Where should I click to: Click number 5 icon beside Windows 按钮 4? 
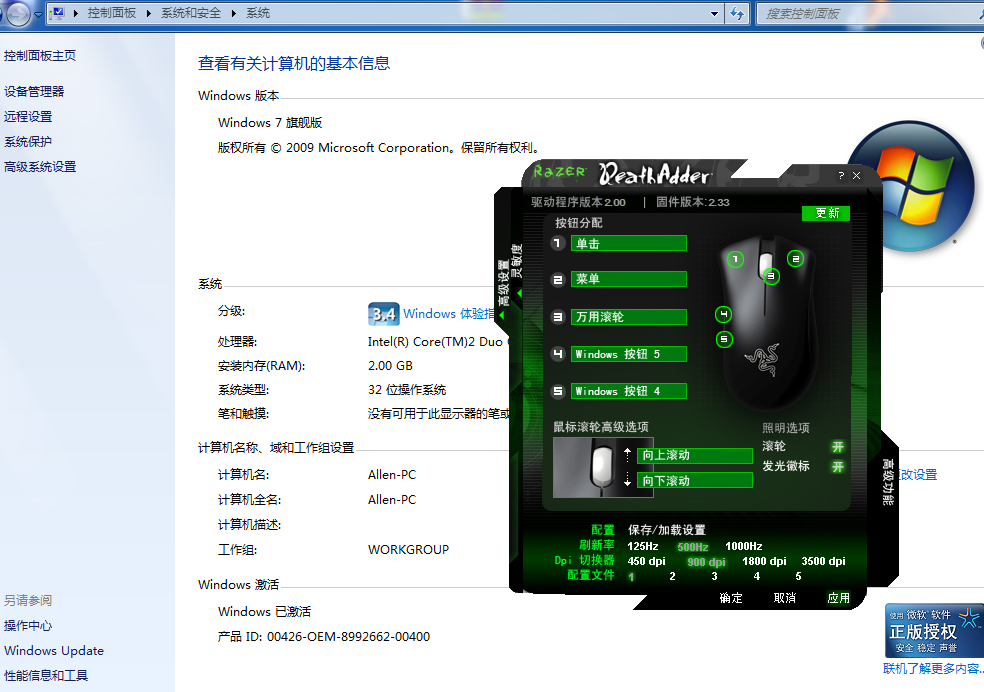pos(558,391)
